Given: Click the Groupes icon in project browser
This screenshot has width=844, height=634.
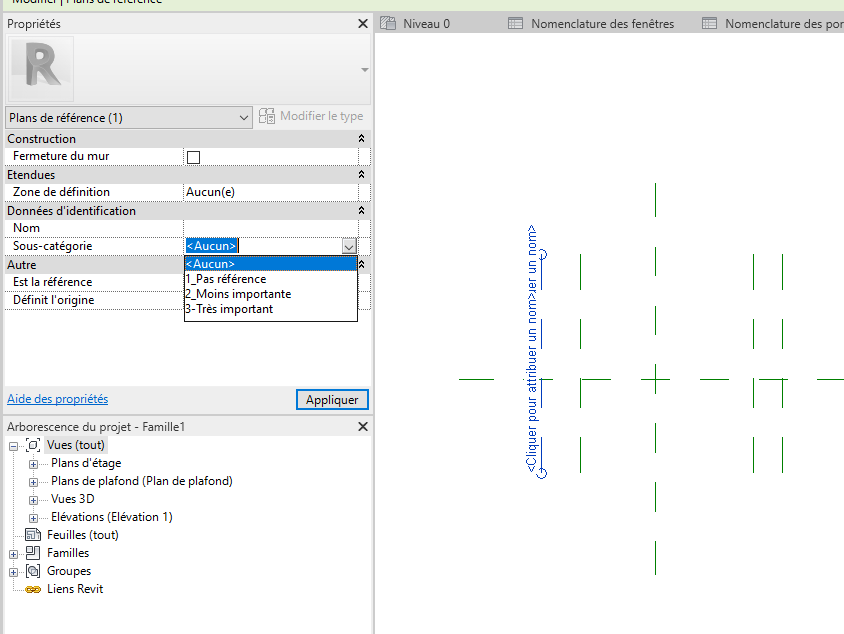Looking at the screenshot, I should (x=33, y=571).
